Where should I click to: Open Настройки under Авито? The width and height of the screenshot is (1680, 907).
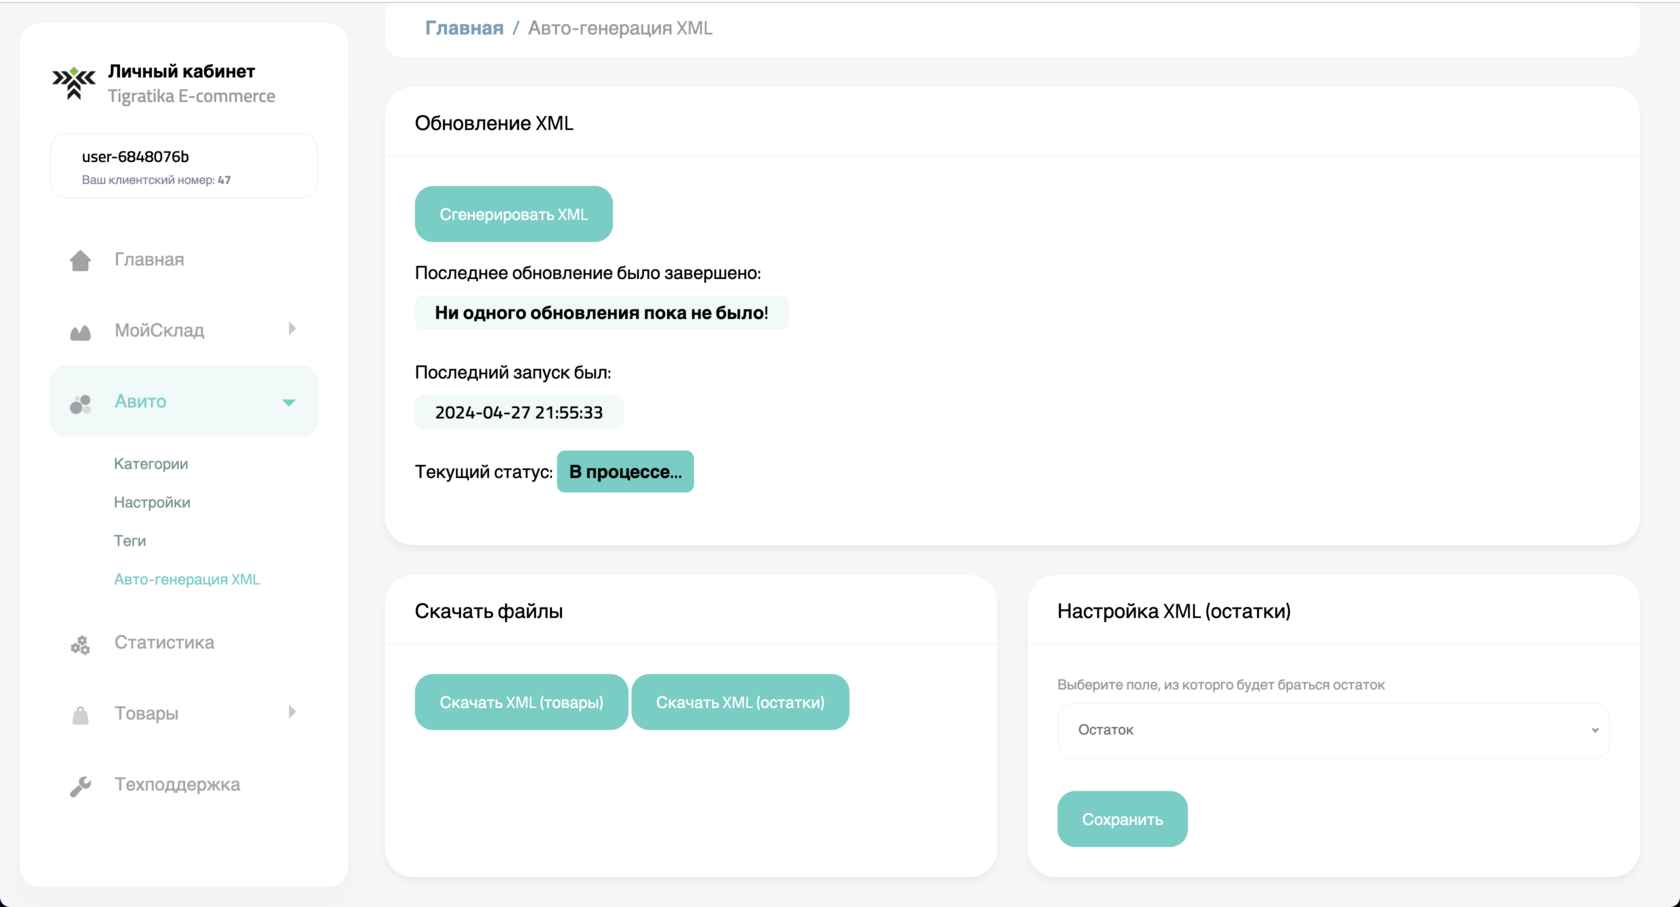pos(152,502)
